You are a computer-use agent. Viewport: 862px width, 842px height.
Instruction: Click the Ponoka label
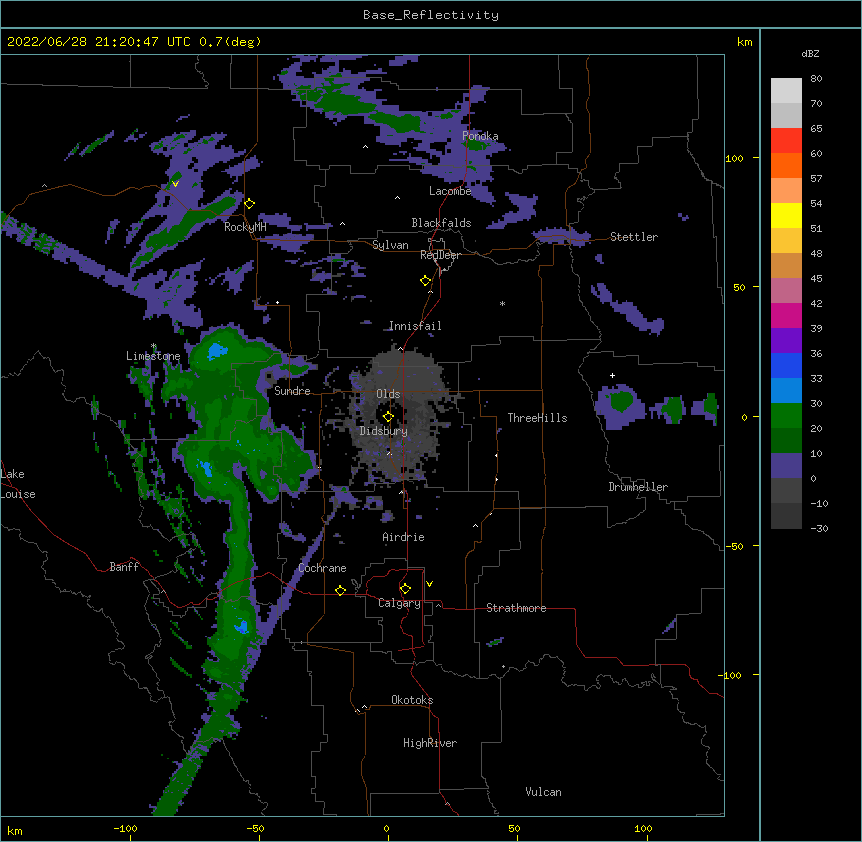coord(480,136)
